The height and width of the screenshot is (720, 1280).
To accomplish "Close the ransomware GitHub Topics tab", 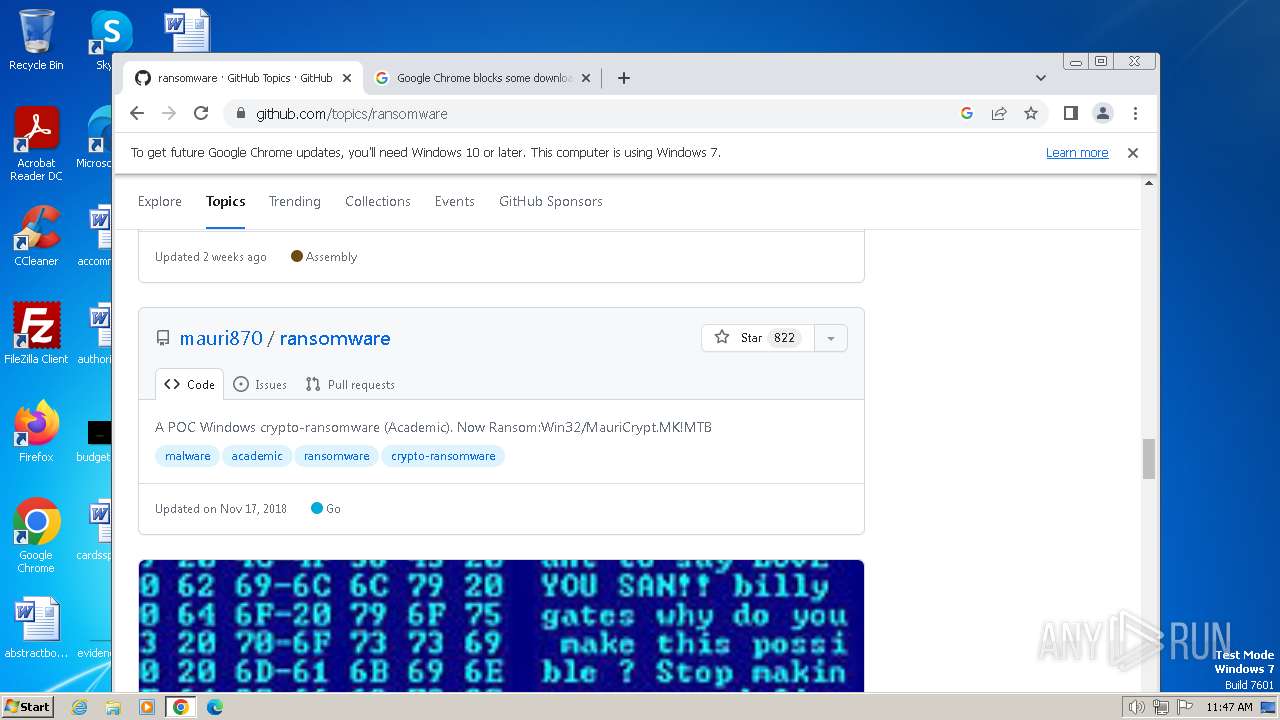I will click(x=347, y=78).
